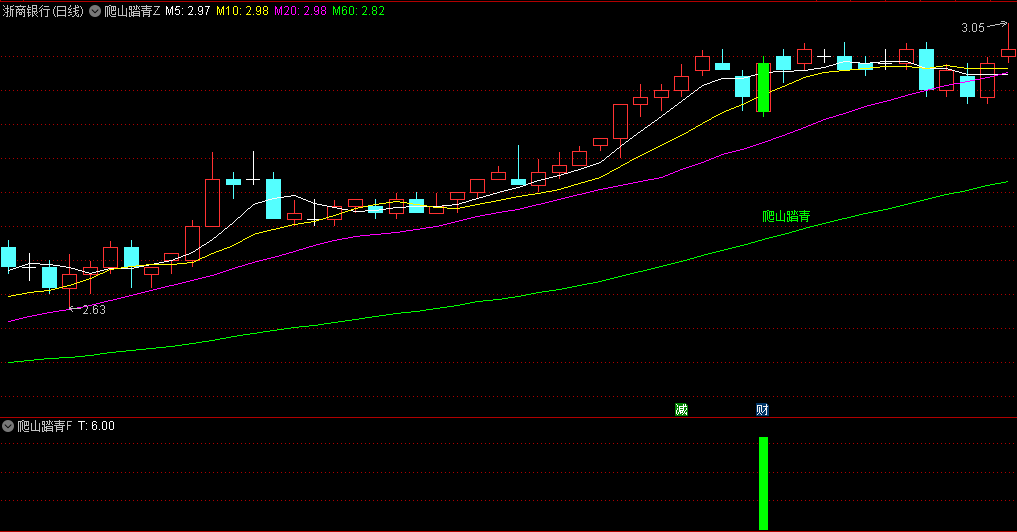
Task: Click the 2.63 low price label
Action: [x=94, y=310]
